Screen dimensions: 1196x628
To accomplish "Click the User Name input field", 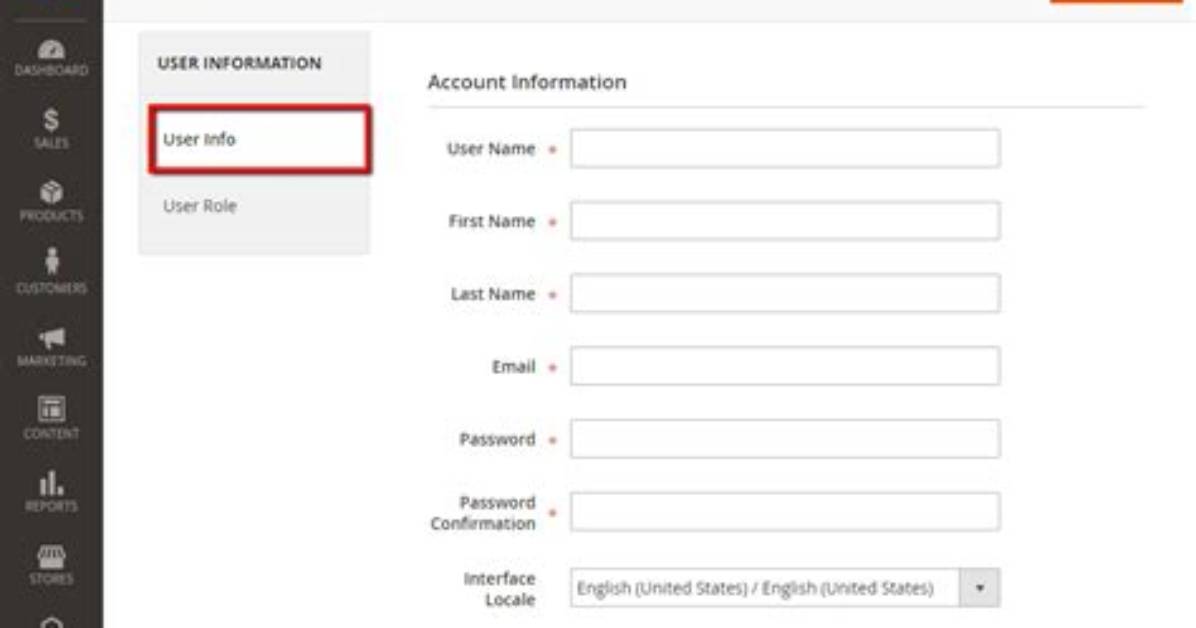I will pos(785,149).
